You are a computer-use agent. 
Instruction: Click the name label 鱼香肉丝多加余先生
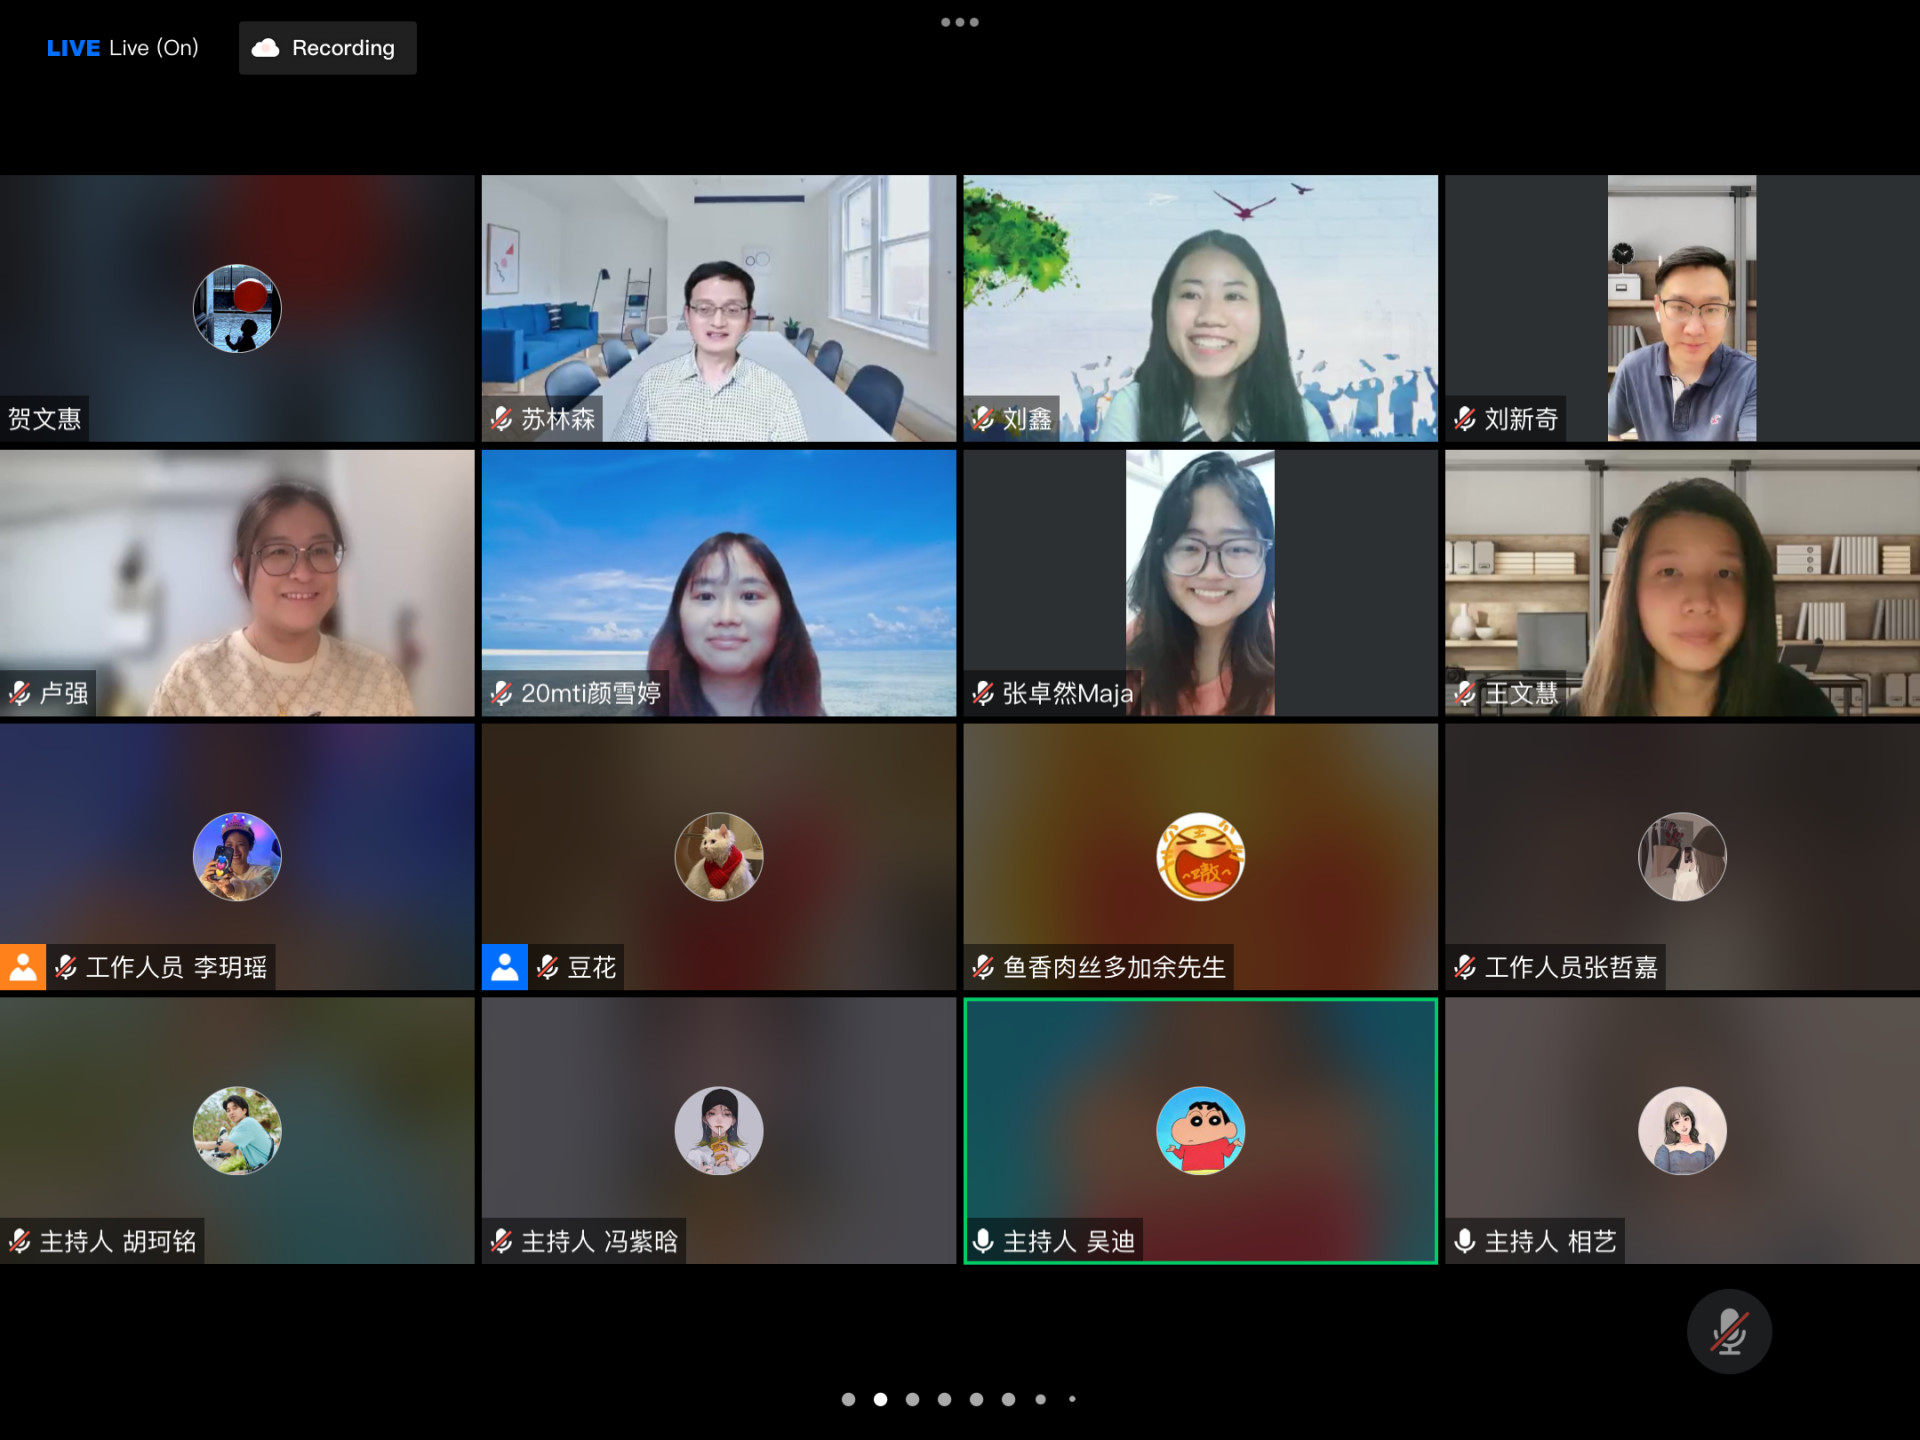1113,967
